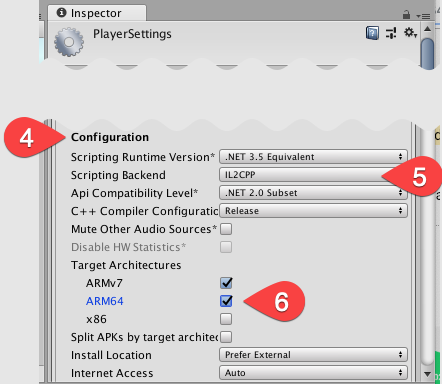Click the x86 label text

96,319
